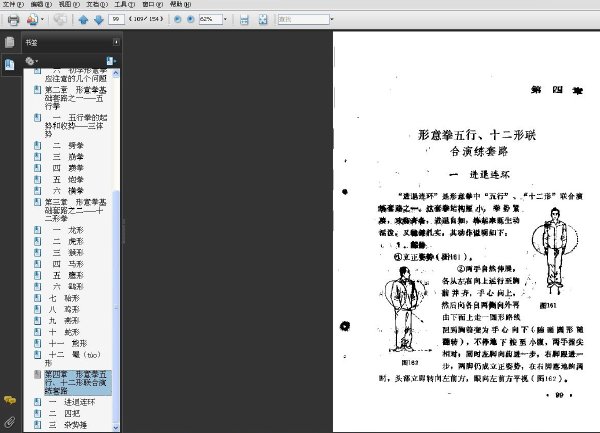Viewport: 600px width, 433px height.
Task: Click bookmark icon beside 二 四把
Action: pyautogui.click(x=38, y=413)
